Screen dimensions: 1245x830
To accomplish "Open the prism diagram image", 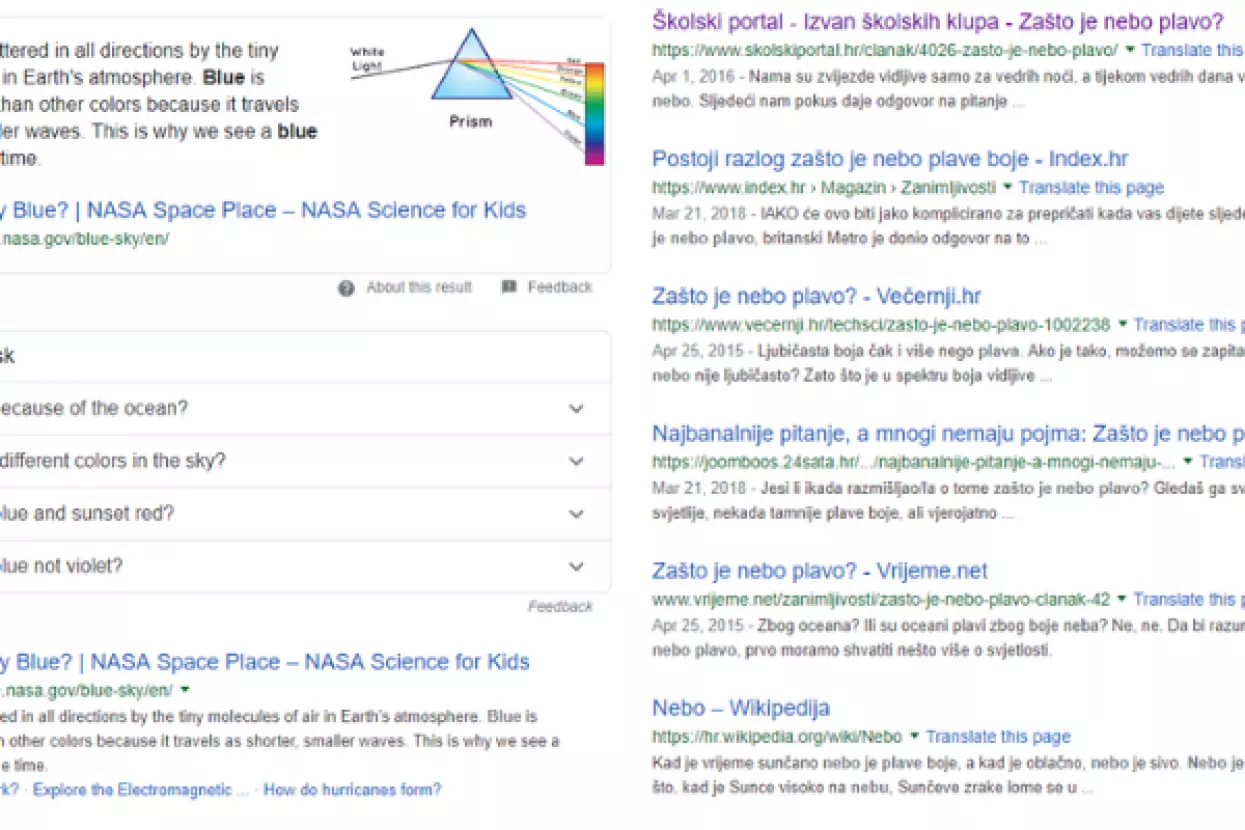I will [x=477, y=97].
